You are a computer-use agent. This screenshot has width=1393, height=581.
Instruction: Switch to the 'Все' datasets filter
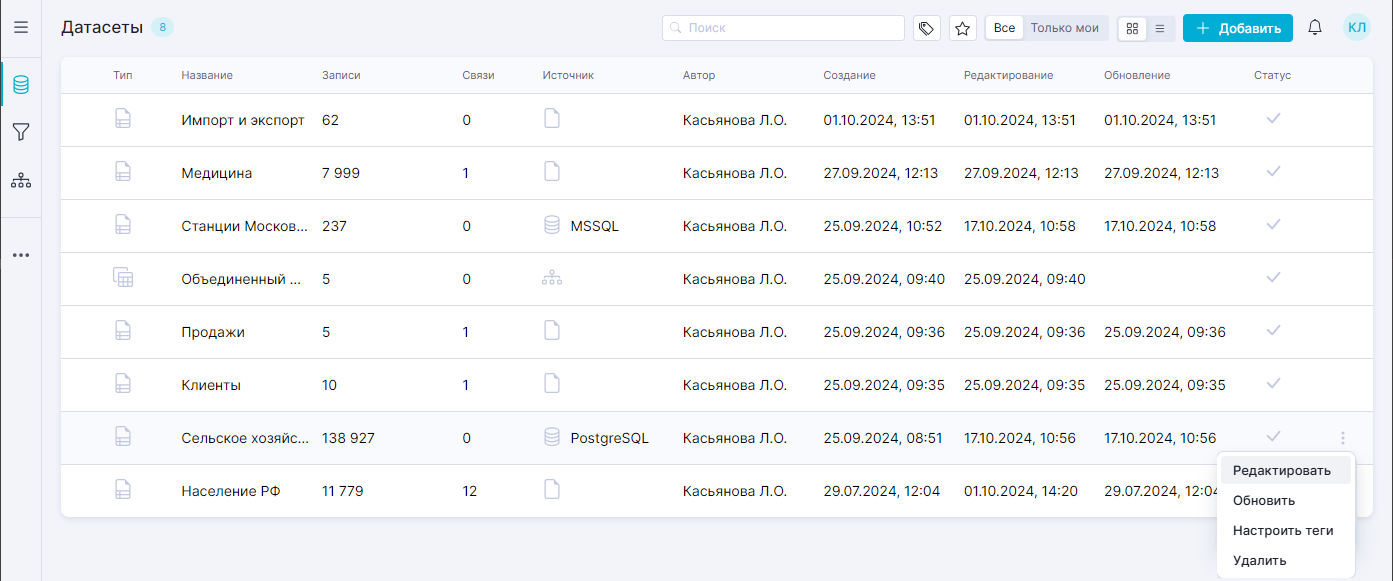pos(1004,28)
